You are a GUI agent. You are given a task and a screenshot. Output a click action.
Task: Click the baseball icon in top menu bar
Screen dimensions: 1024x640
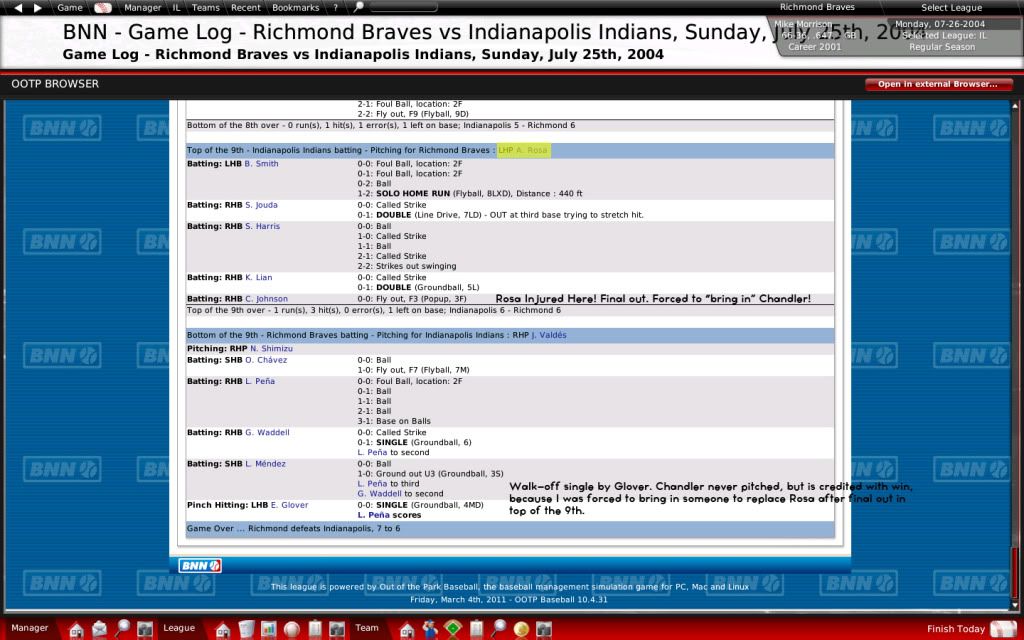coord(101,7)
